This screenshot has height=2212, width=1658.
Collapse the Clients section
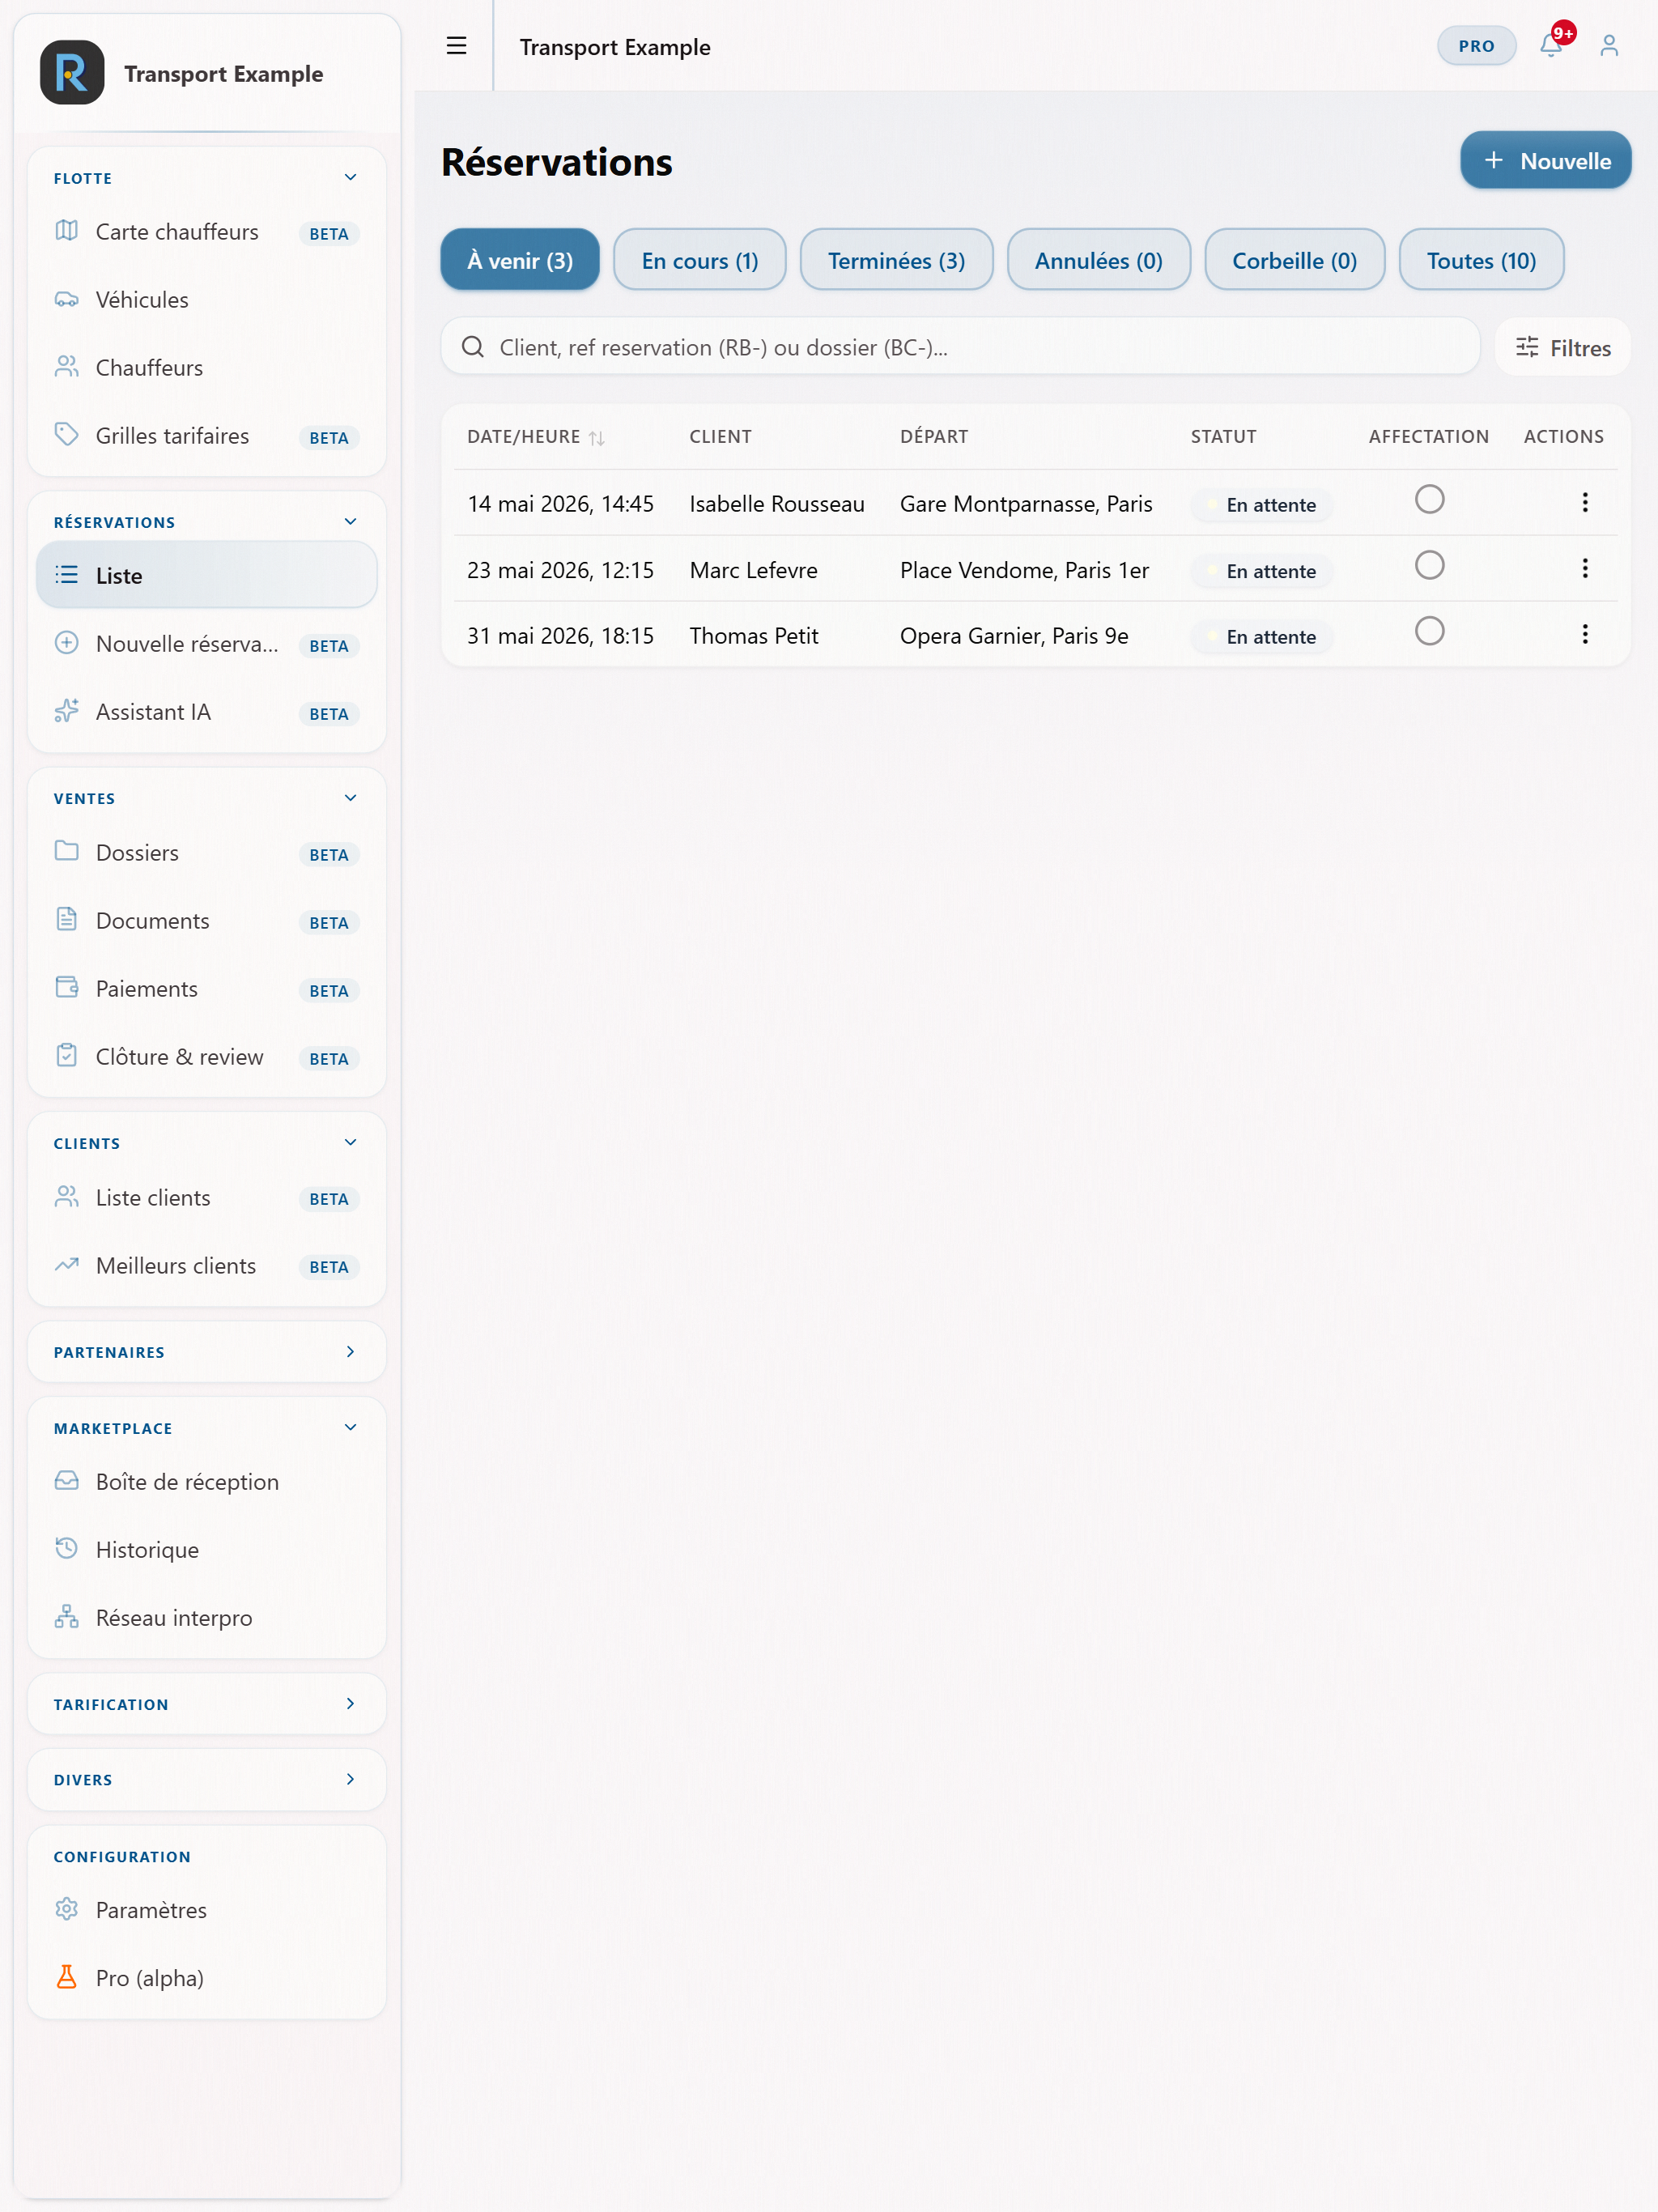pos(350,1142)
